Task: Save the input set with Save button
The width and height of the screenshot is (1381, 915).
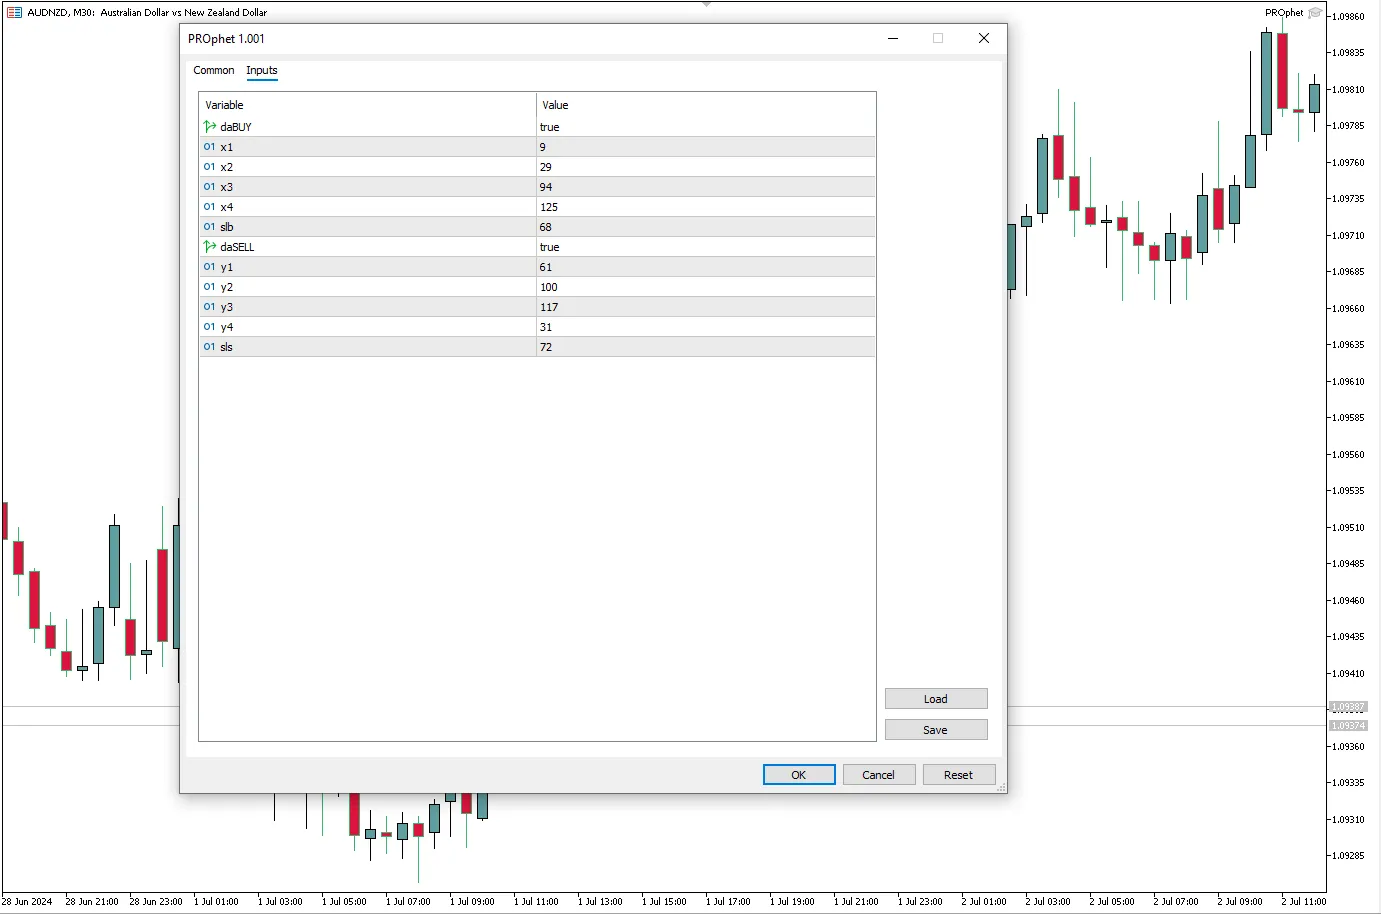Action: (936, 730)
